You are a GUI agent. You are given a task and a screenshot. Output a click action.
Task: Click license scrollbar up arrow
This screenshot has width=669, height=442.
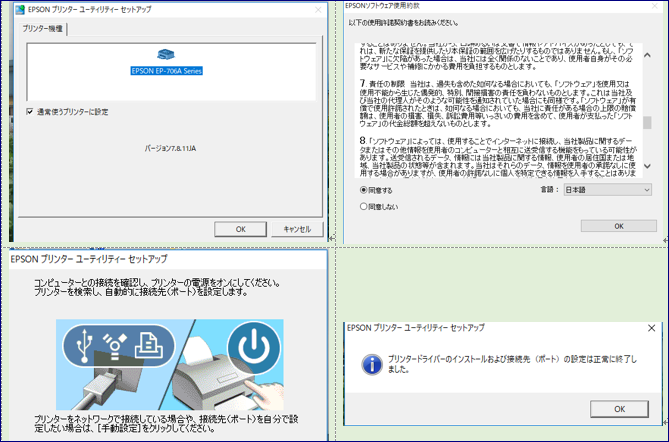(x=647, y=55)
